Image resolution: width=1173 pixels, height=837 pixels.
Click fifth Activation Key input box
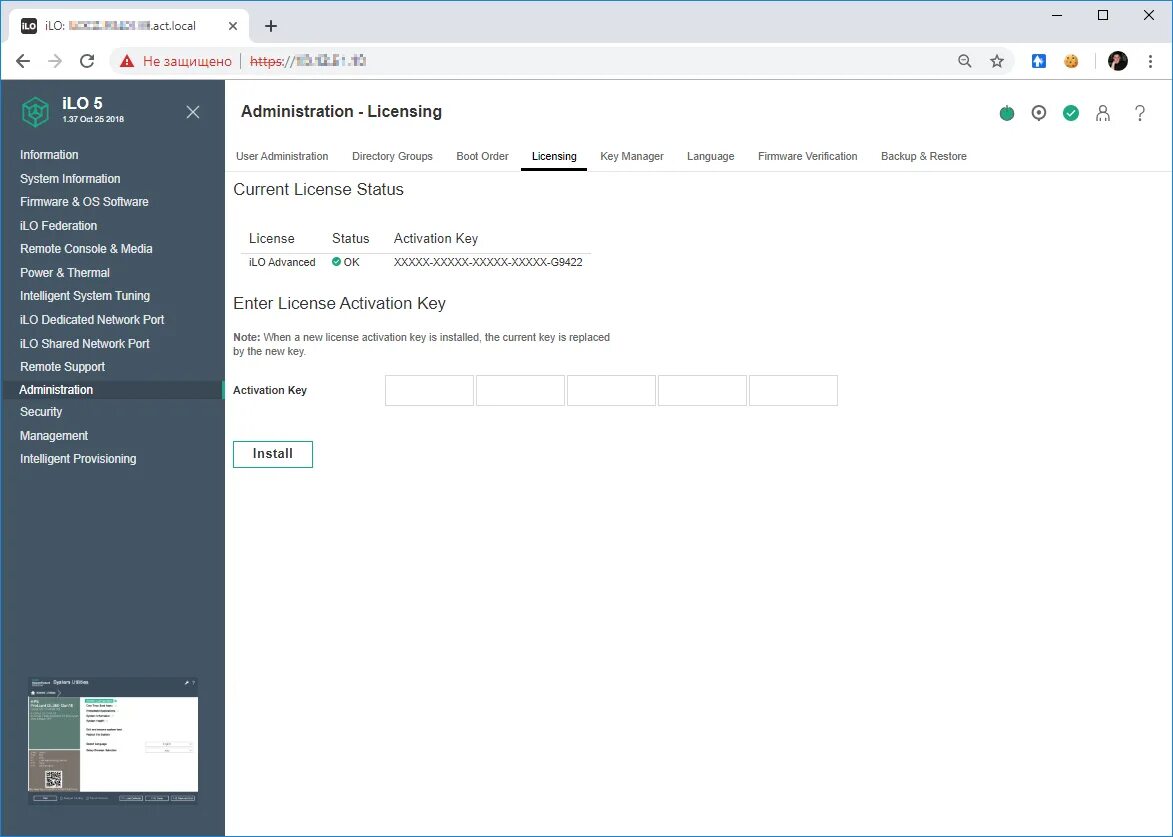pyautogui.click(x=794, y=390)
